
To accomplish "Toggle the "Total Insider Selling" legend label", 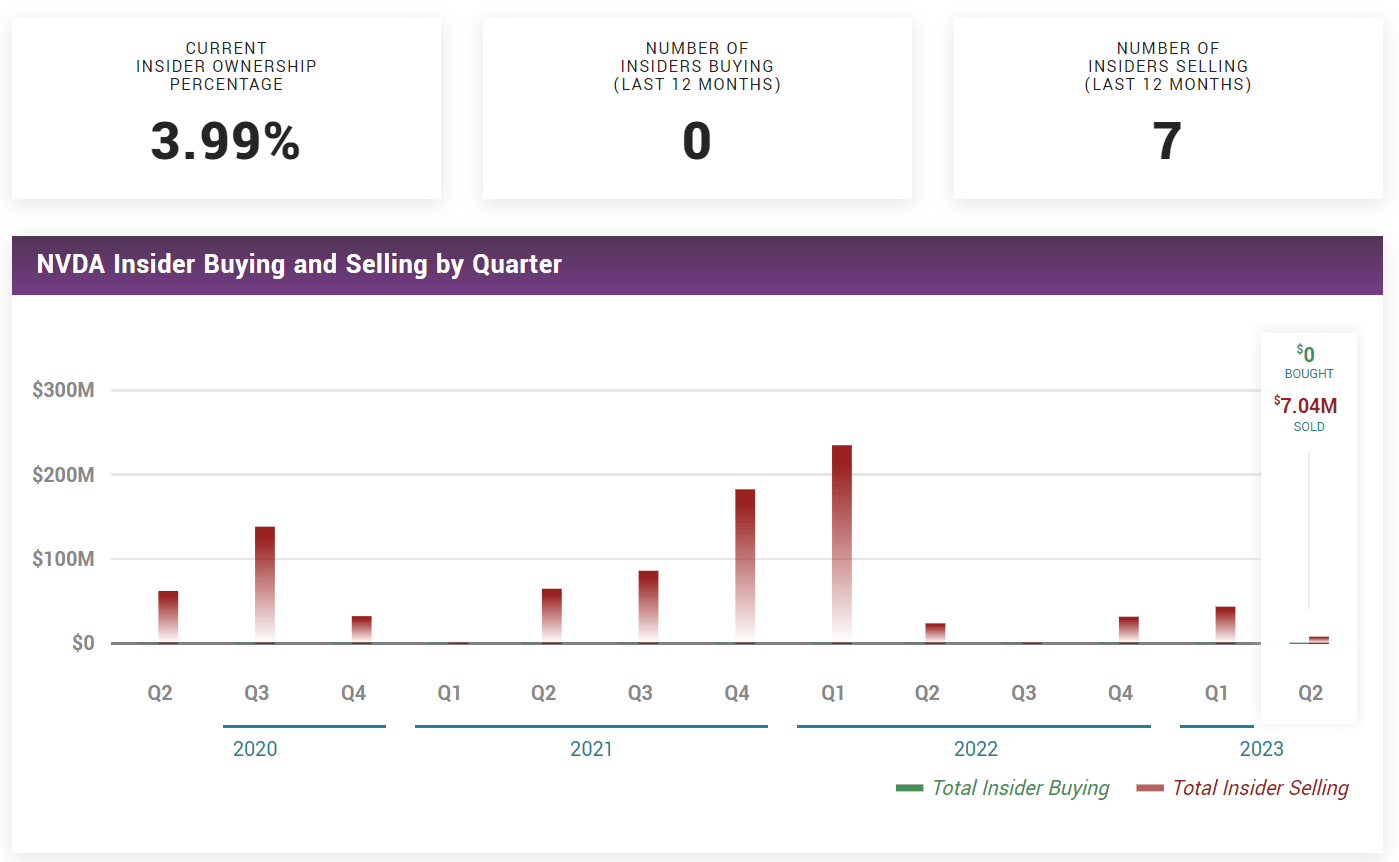I will tap(1260, 788).
